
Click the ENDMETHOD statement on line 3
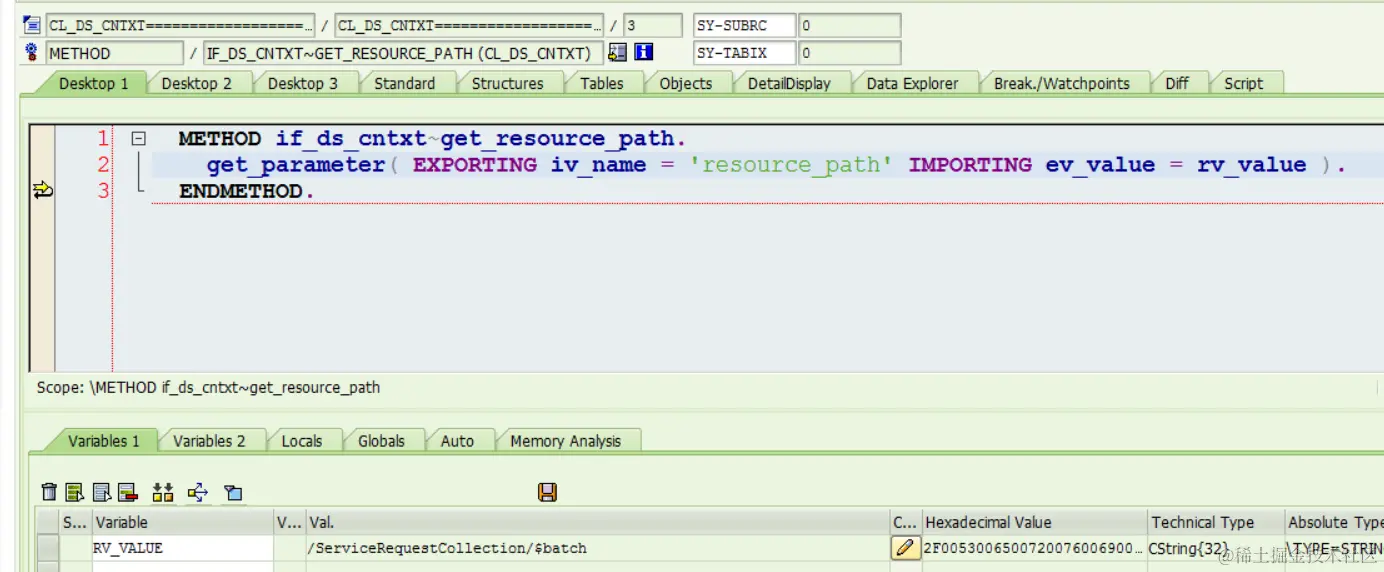pos(246,191)
